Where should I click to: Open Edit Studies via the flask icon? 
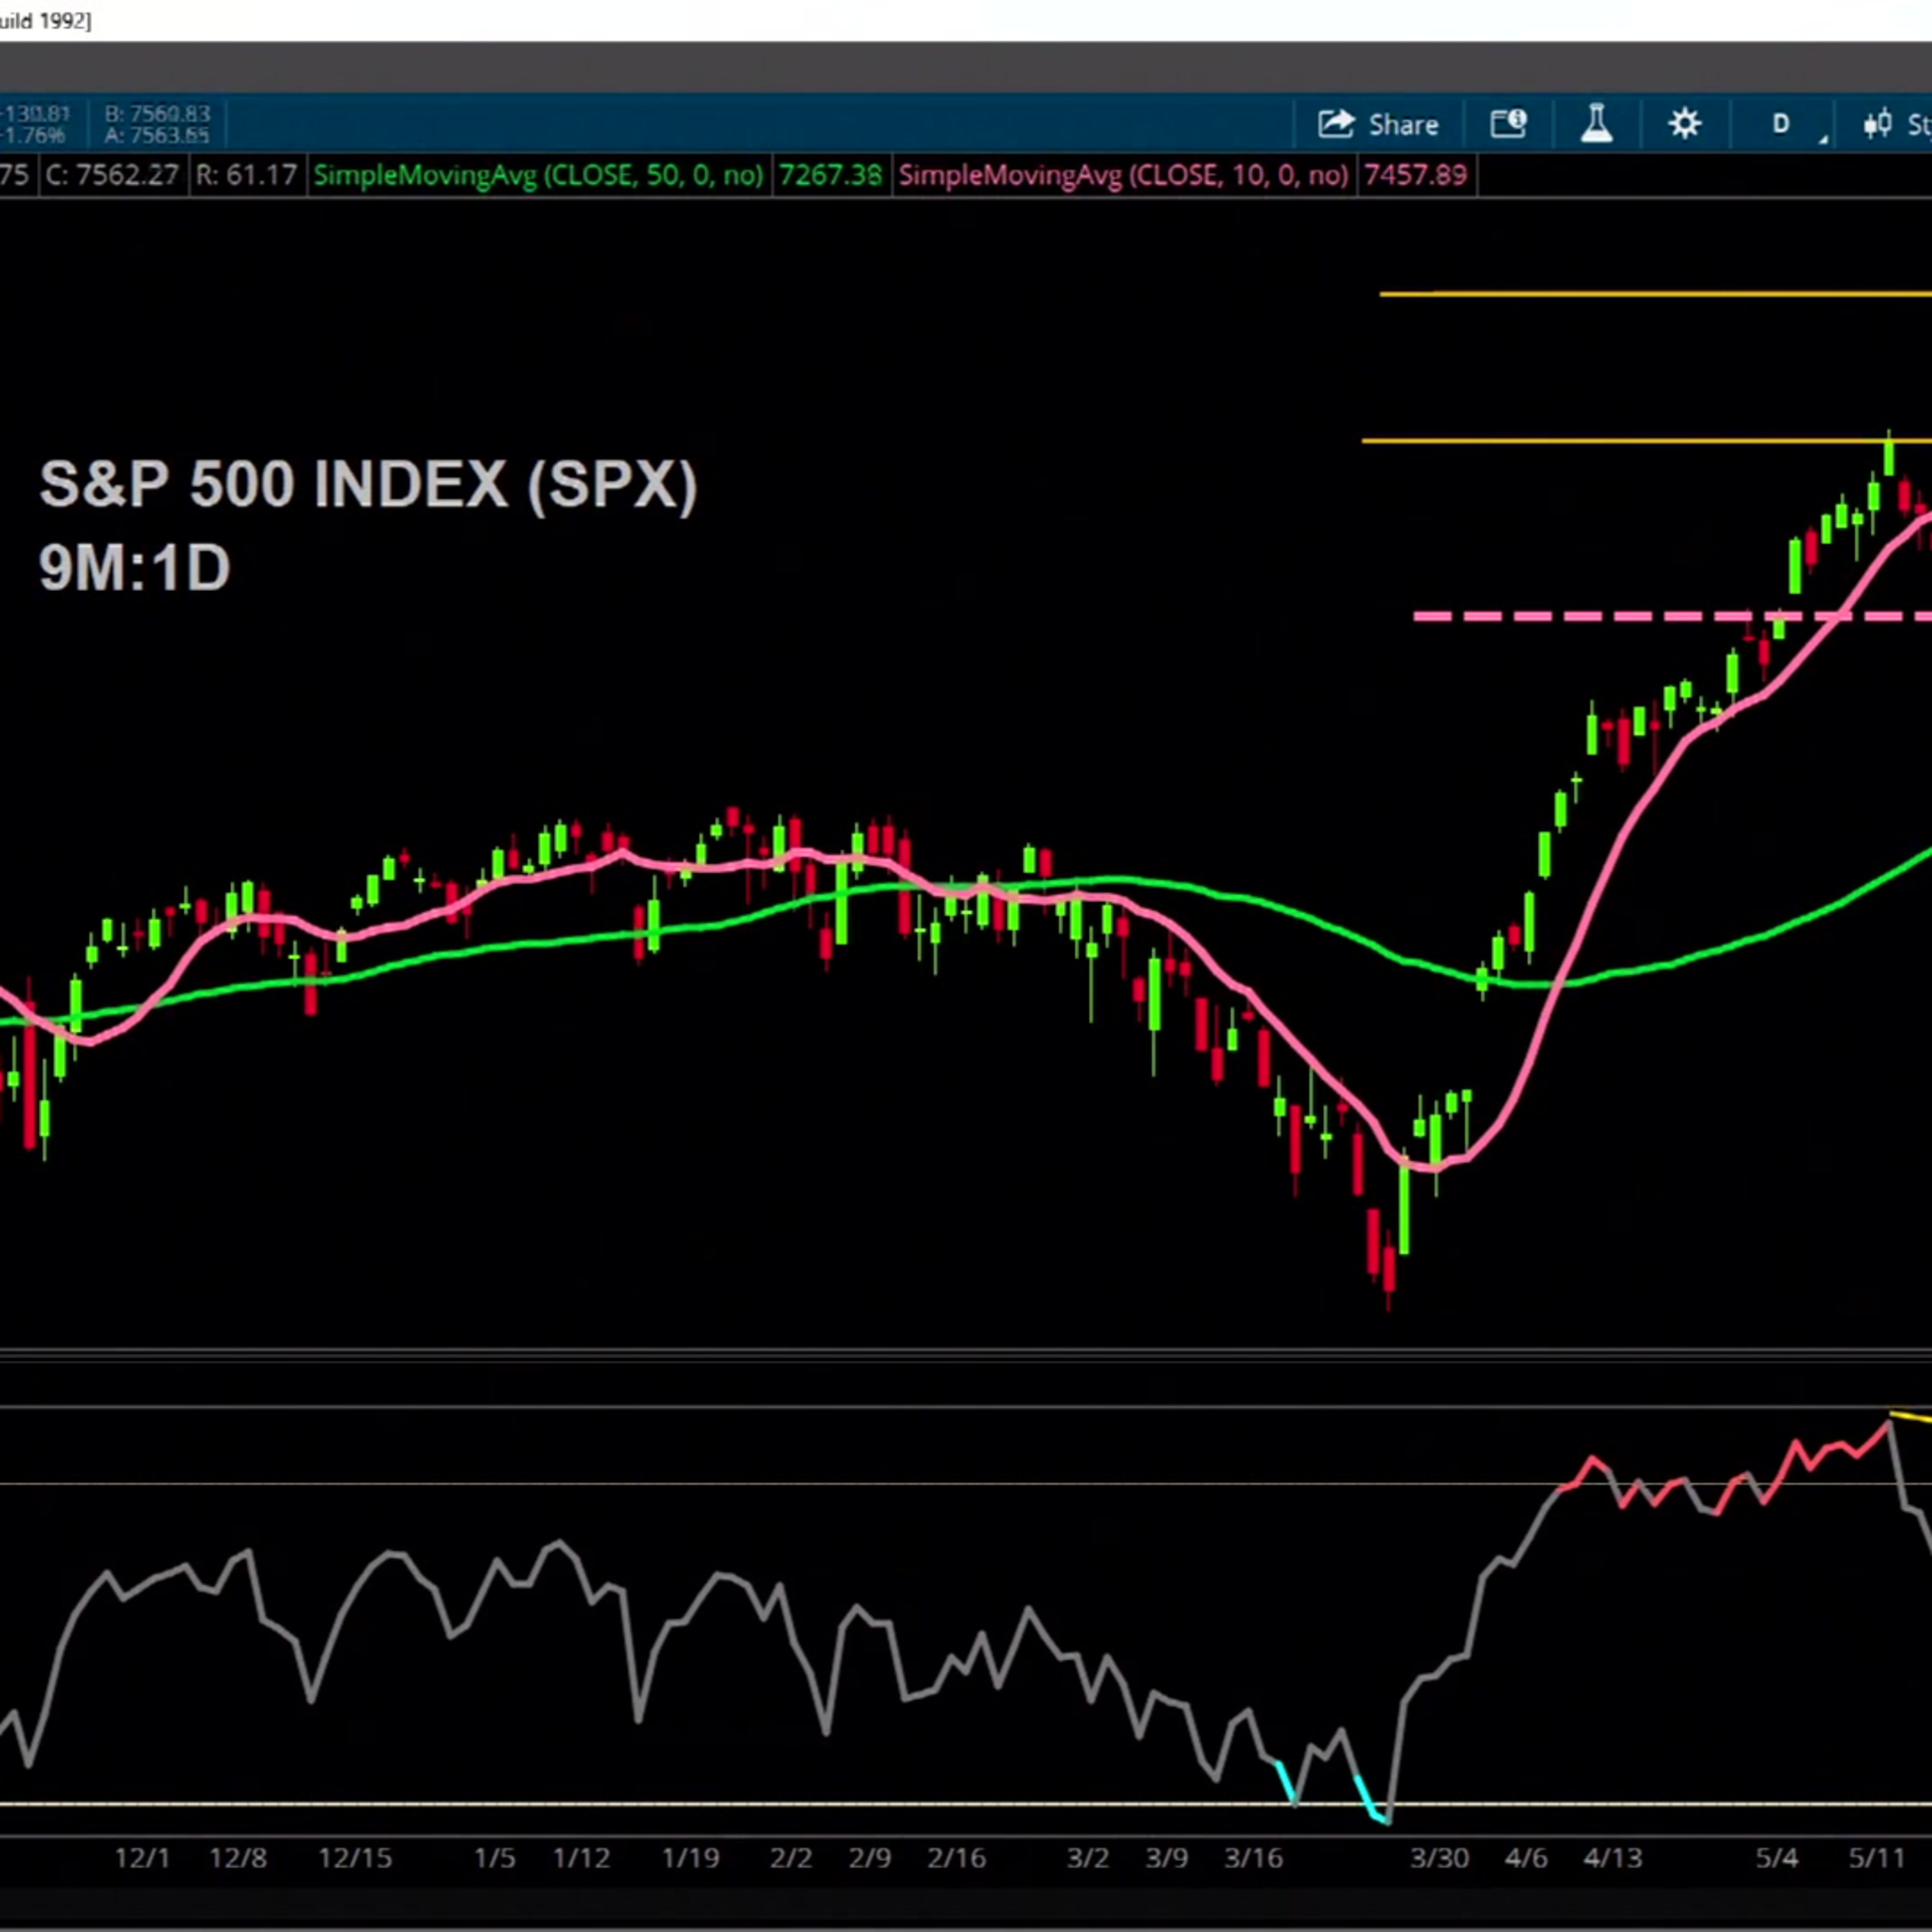1596,124
